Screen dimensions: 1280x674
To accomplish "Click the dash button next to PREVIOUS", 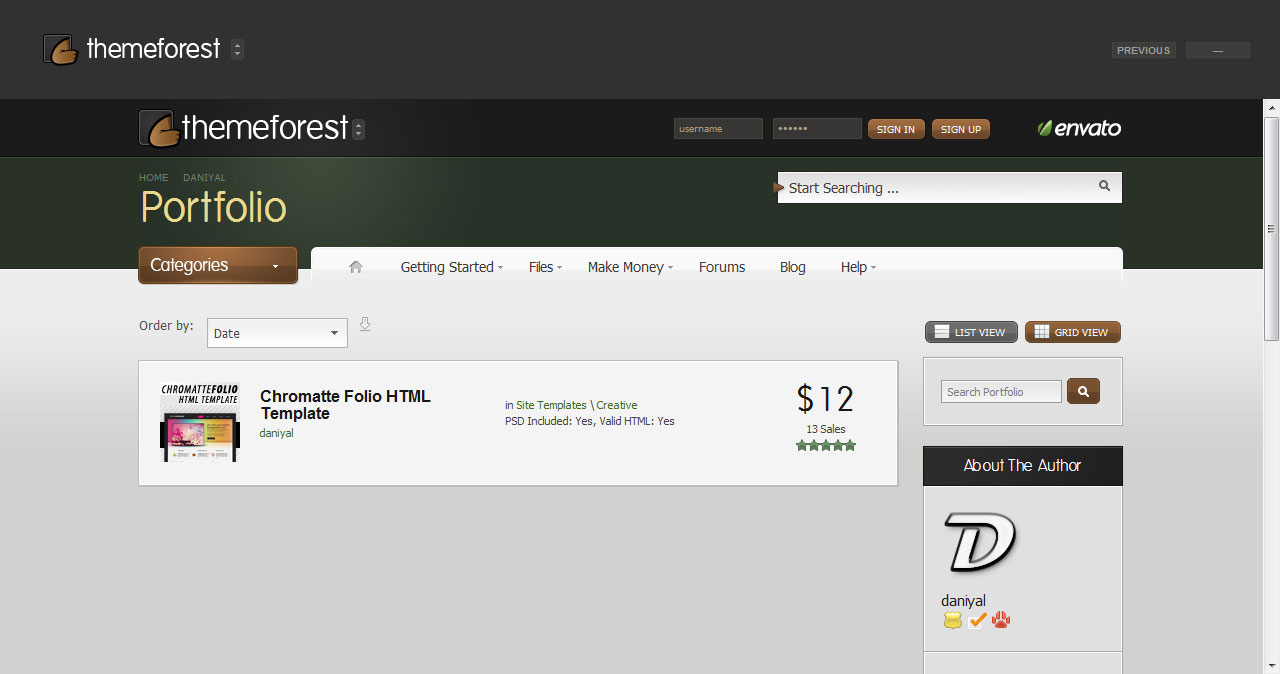I will (x=1217, y=50).
